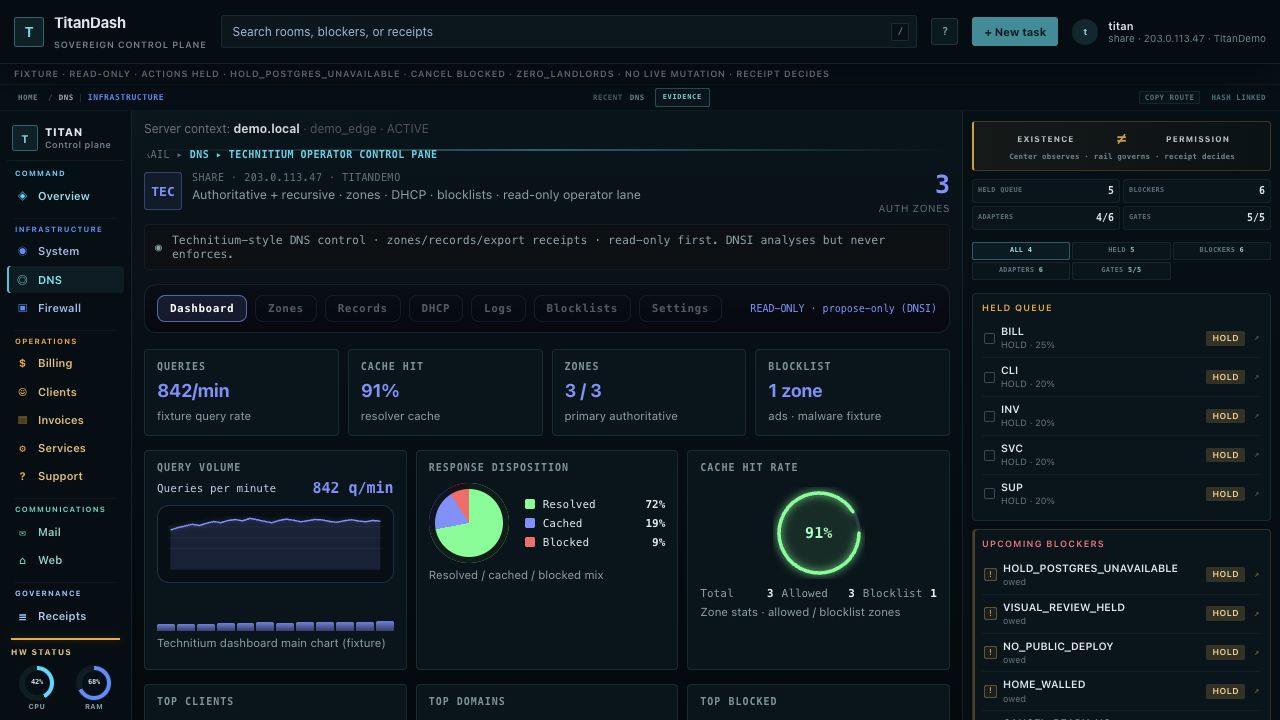Click the TEC Technitium badge icon
Viewport: 1280px width, 720px height.
[163, 191]
